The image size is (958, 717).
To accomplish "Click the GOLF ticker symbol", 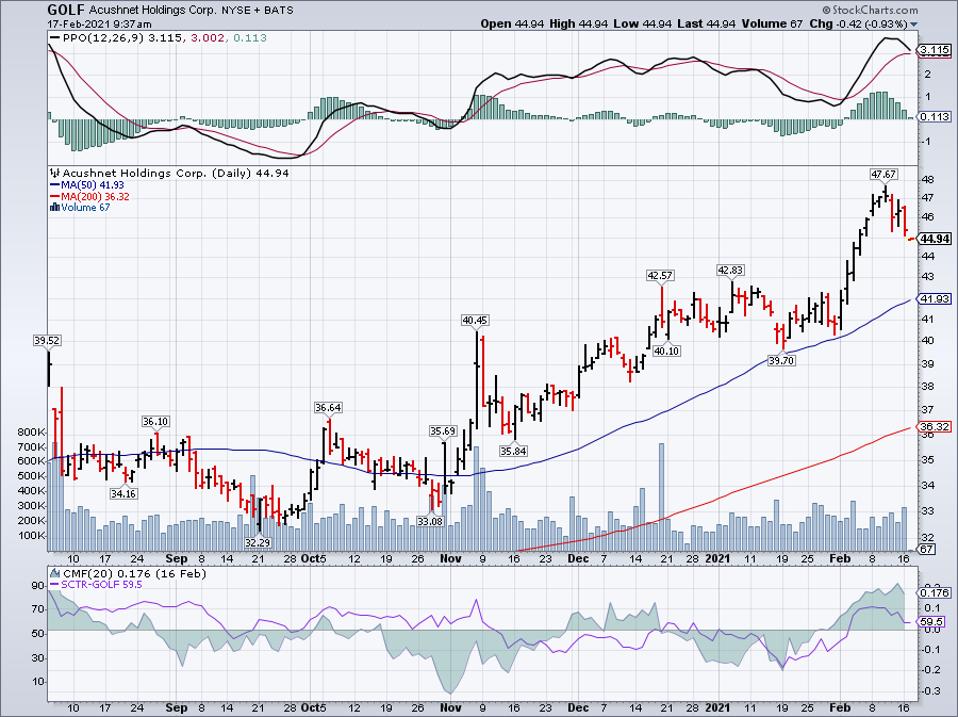I will tap(66, 10).
